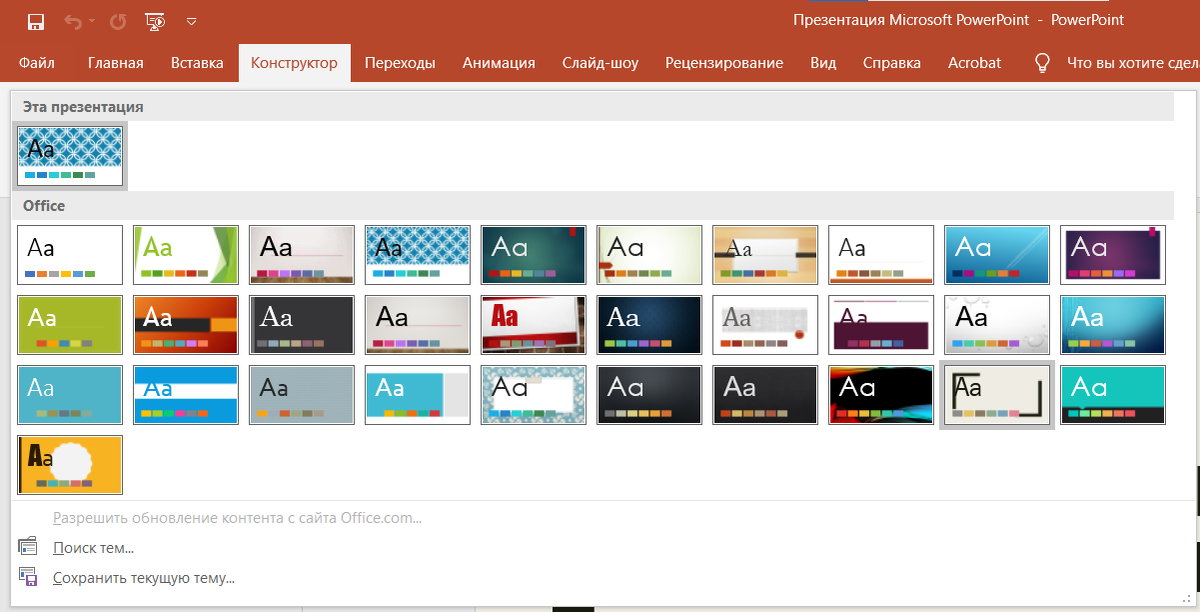The image size is (1200, 612).
Task: Click the Redo circular arrow icon
Action: click(118, 20)
